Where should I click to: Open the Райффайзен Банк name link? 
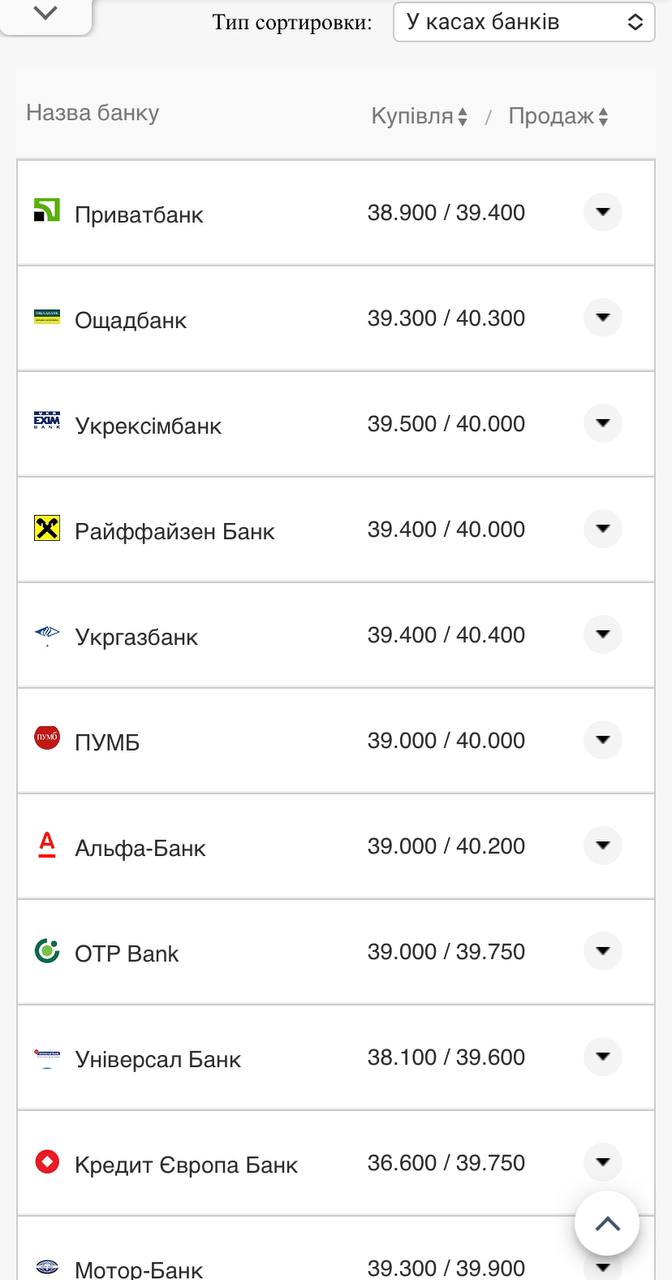pyautogui.click(x=174, y=532)
